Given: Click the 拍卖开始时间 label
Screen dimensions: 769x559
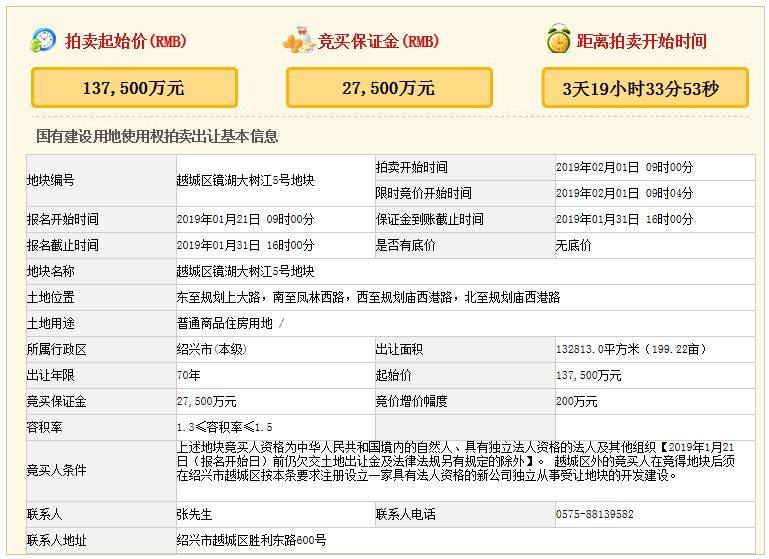Looking at the screenshot, I should (x=411, y=167).
